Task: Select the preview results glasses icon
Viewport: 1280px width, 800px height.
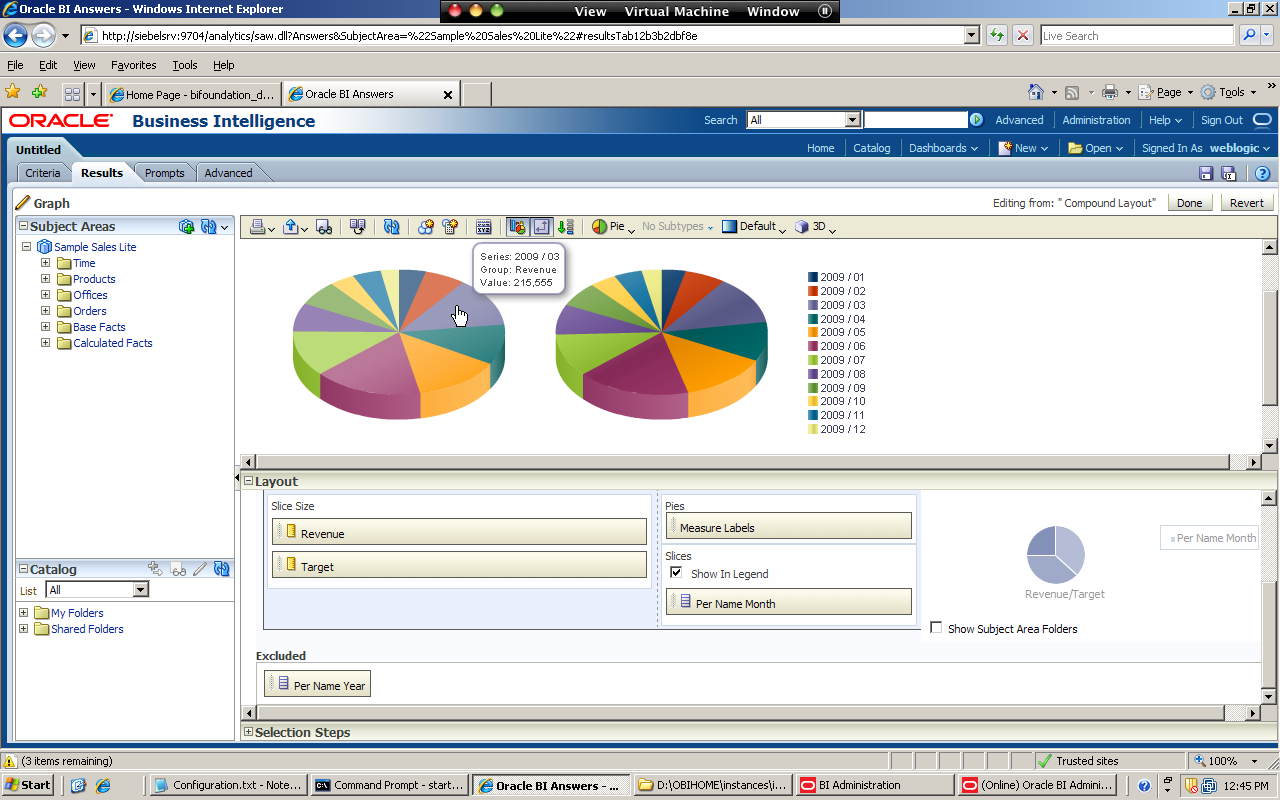Action: click(x=323, y=227)
